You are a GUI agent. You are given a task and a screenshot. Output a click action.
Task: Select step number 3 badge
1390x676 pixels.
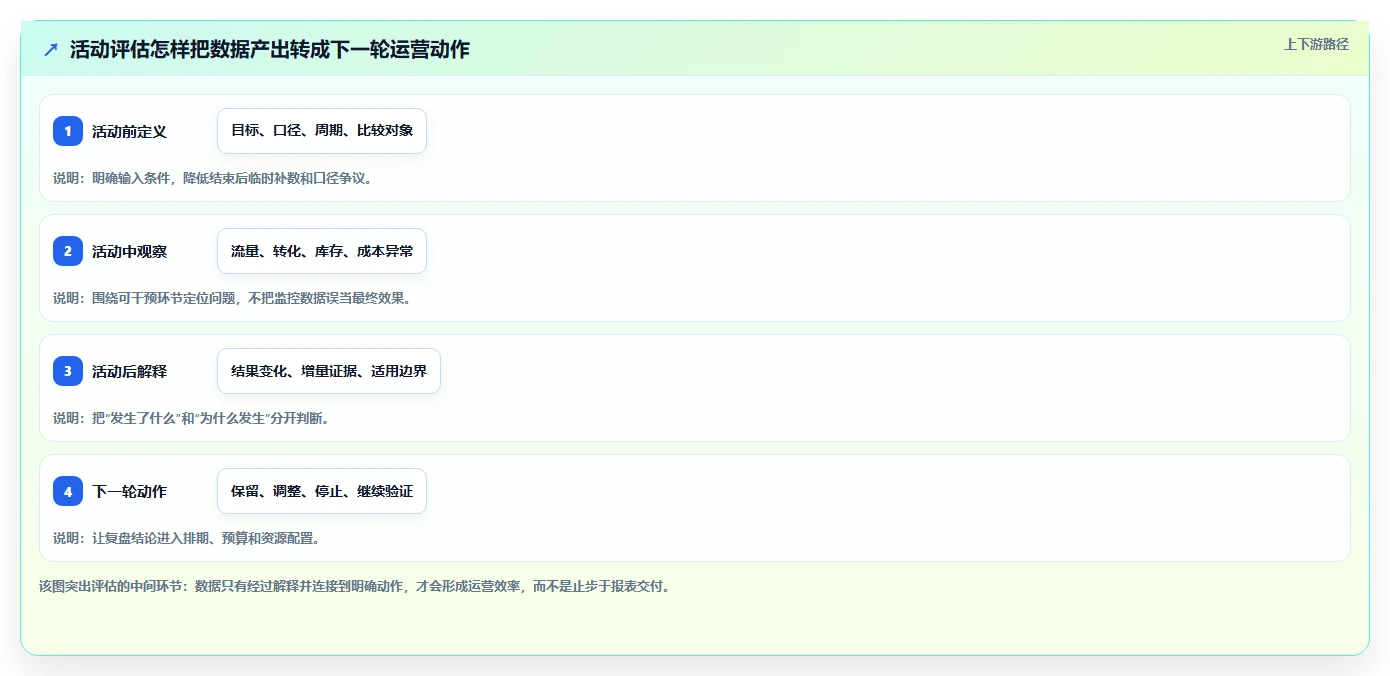pyautogui.click(x=68, y=371)
